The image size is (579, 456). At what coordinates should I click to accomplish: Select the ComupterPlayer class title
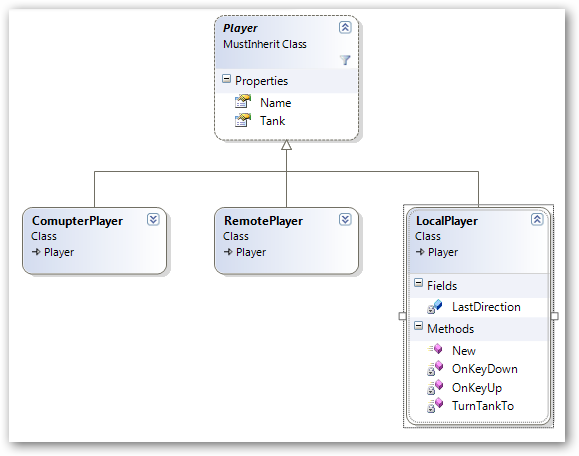(x=77, y=221)
